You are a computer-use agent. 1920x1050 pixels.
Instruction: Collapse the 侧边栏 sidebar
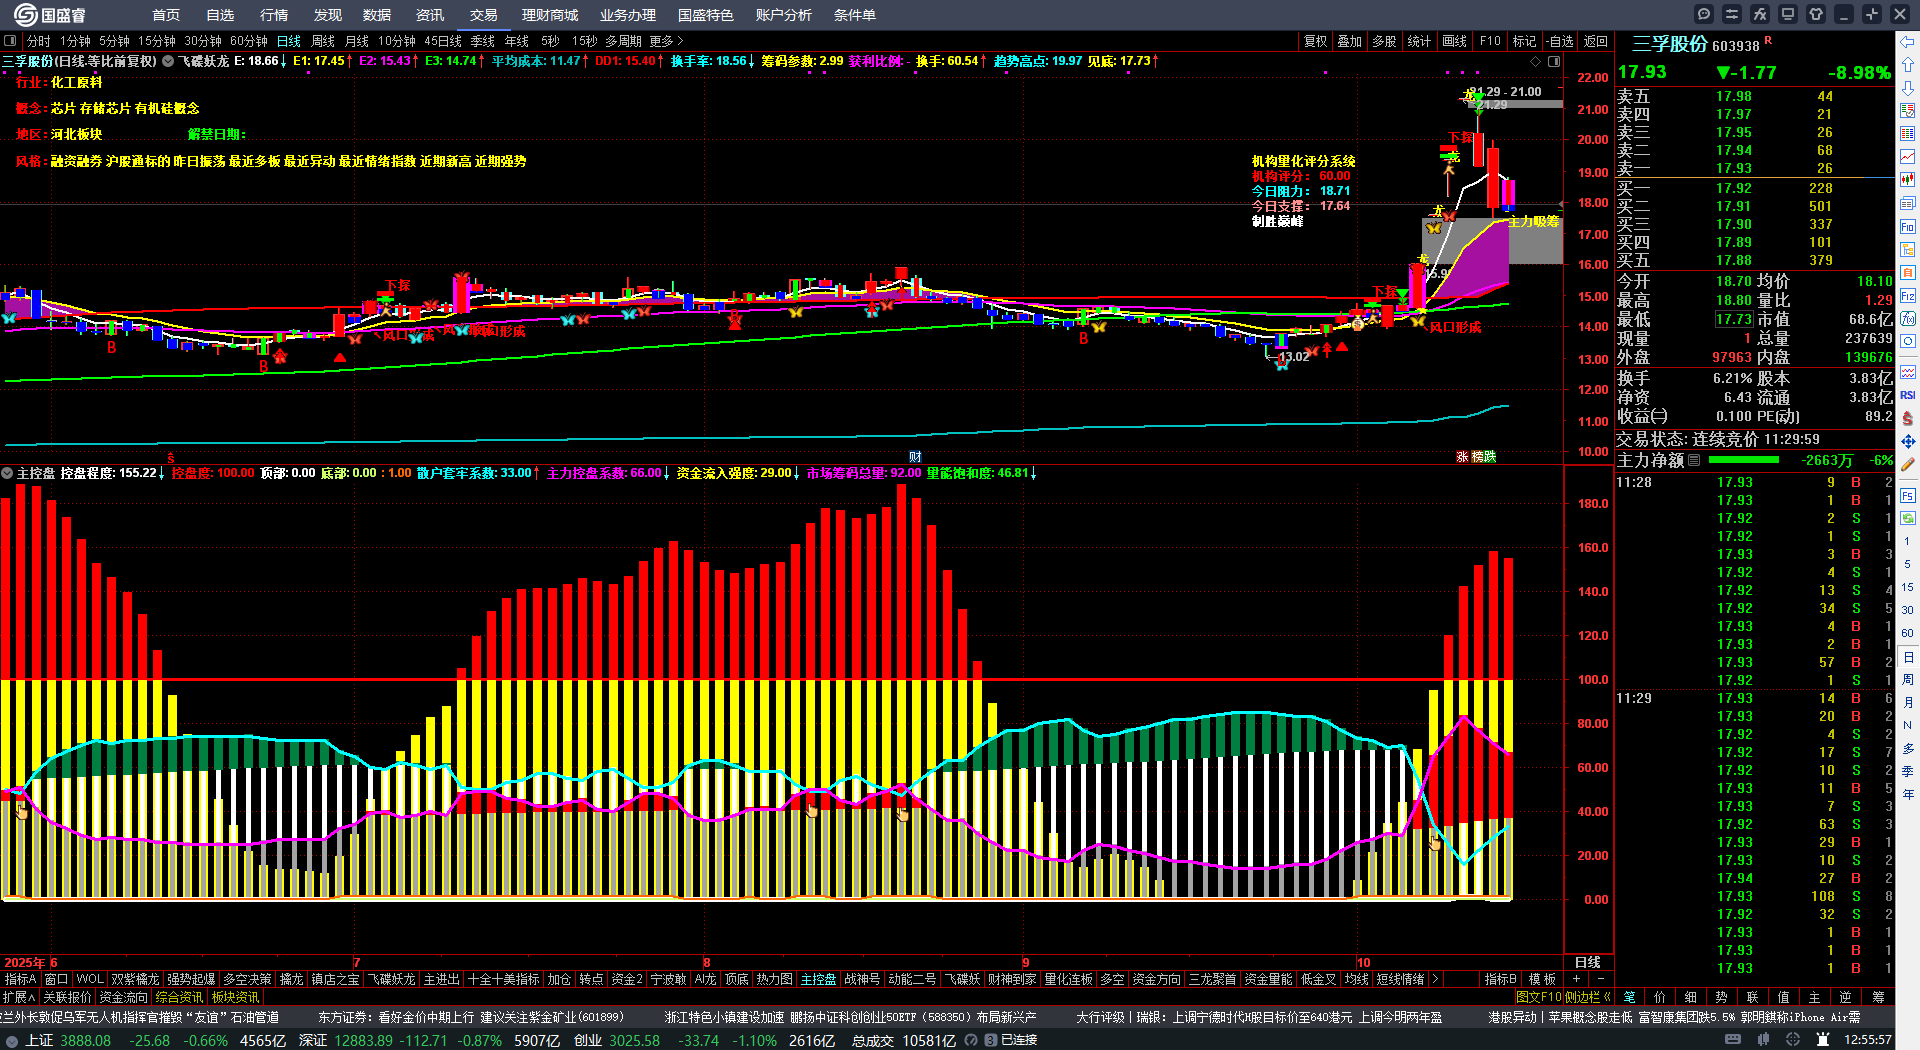tap(1588, 997)
